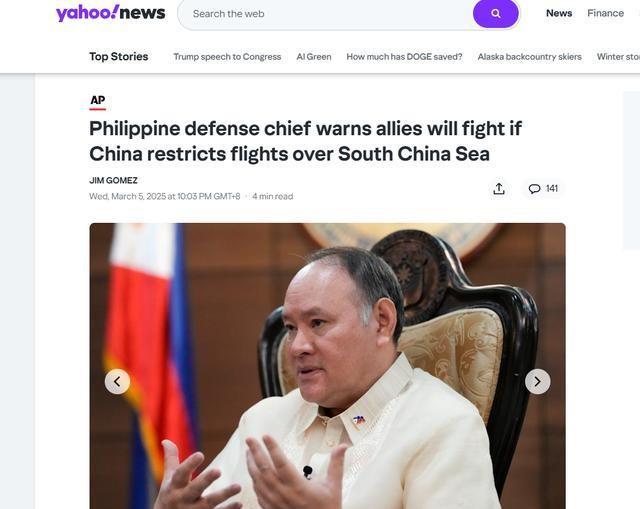Open the Winter storm topic link

coord(618,57)
